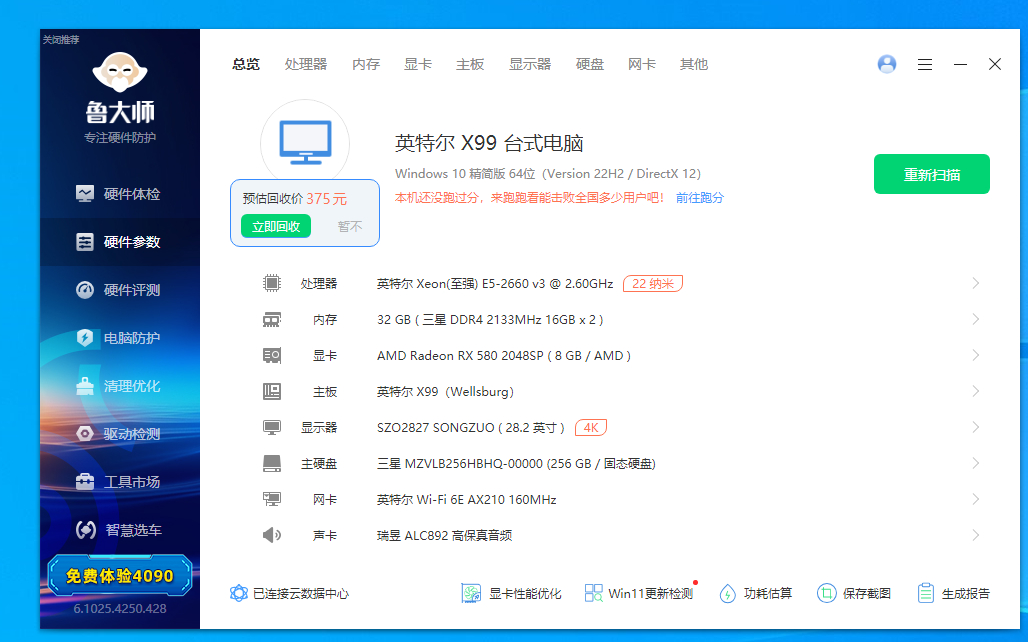Click the 22 纳米 badge
This screenshot has width=1028, height=642.
652,283
